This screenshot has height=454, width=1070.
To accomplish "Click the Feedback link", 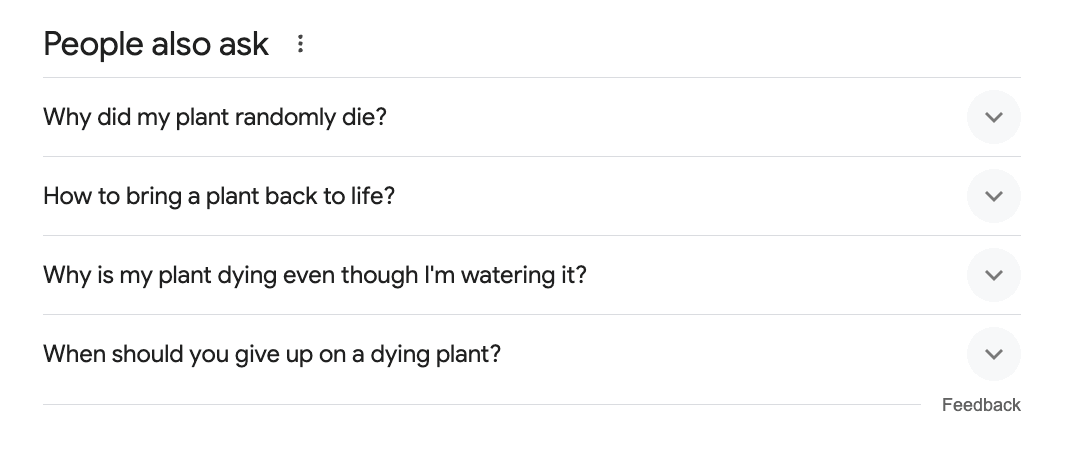I will pos(981,405).
